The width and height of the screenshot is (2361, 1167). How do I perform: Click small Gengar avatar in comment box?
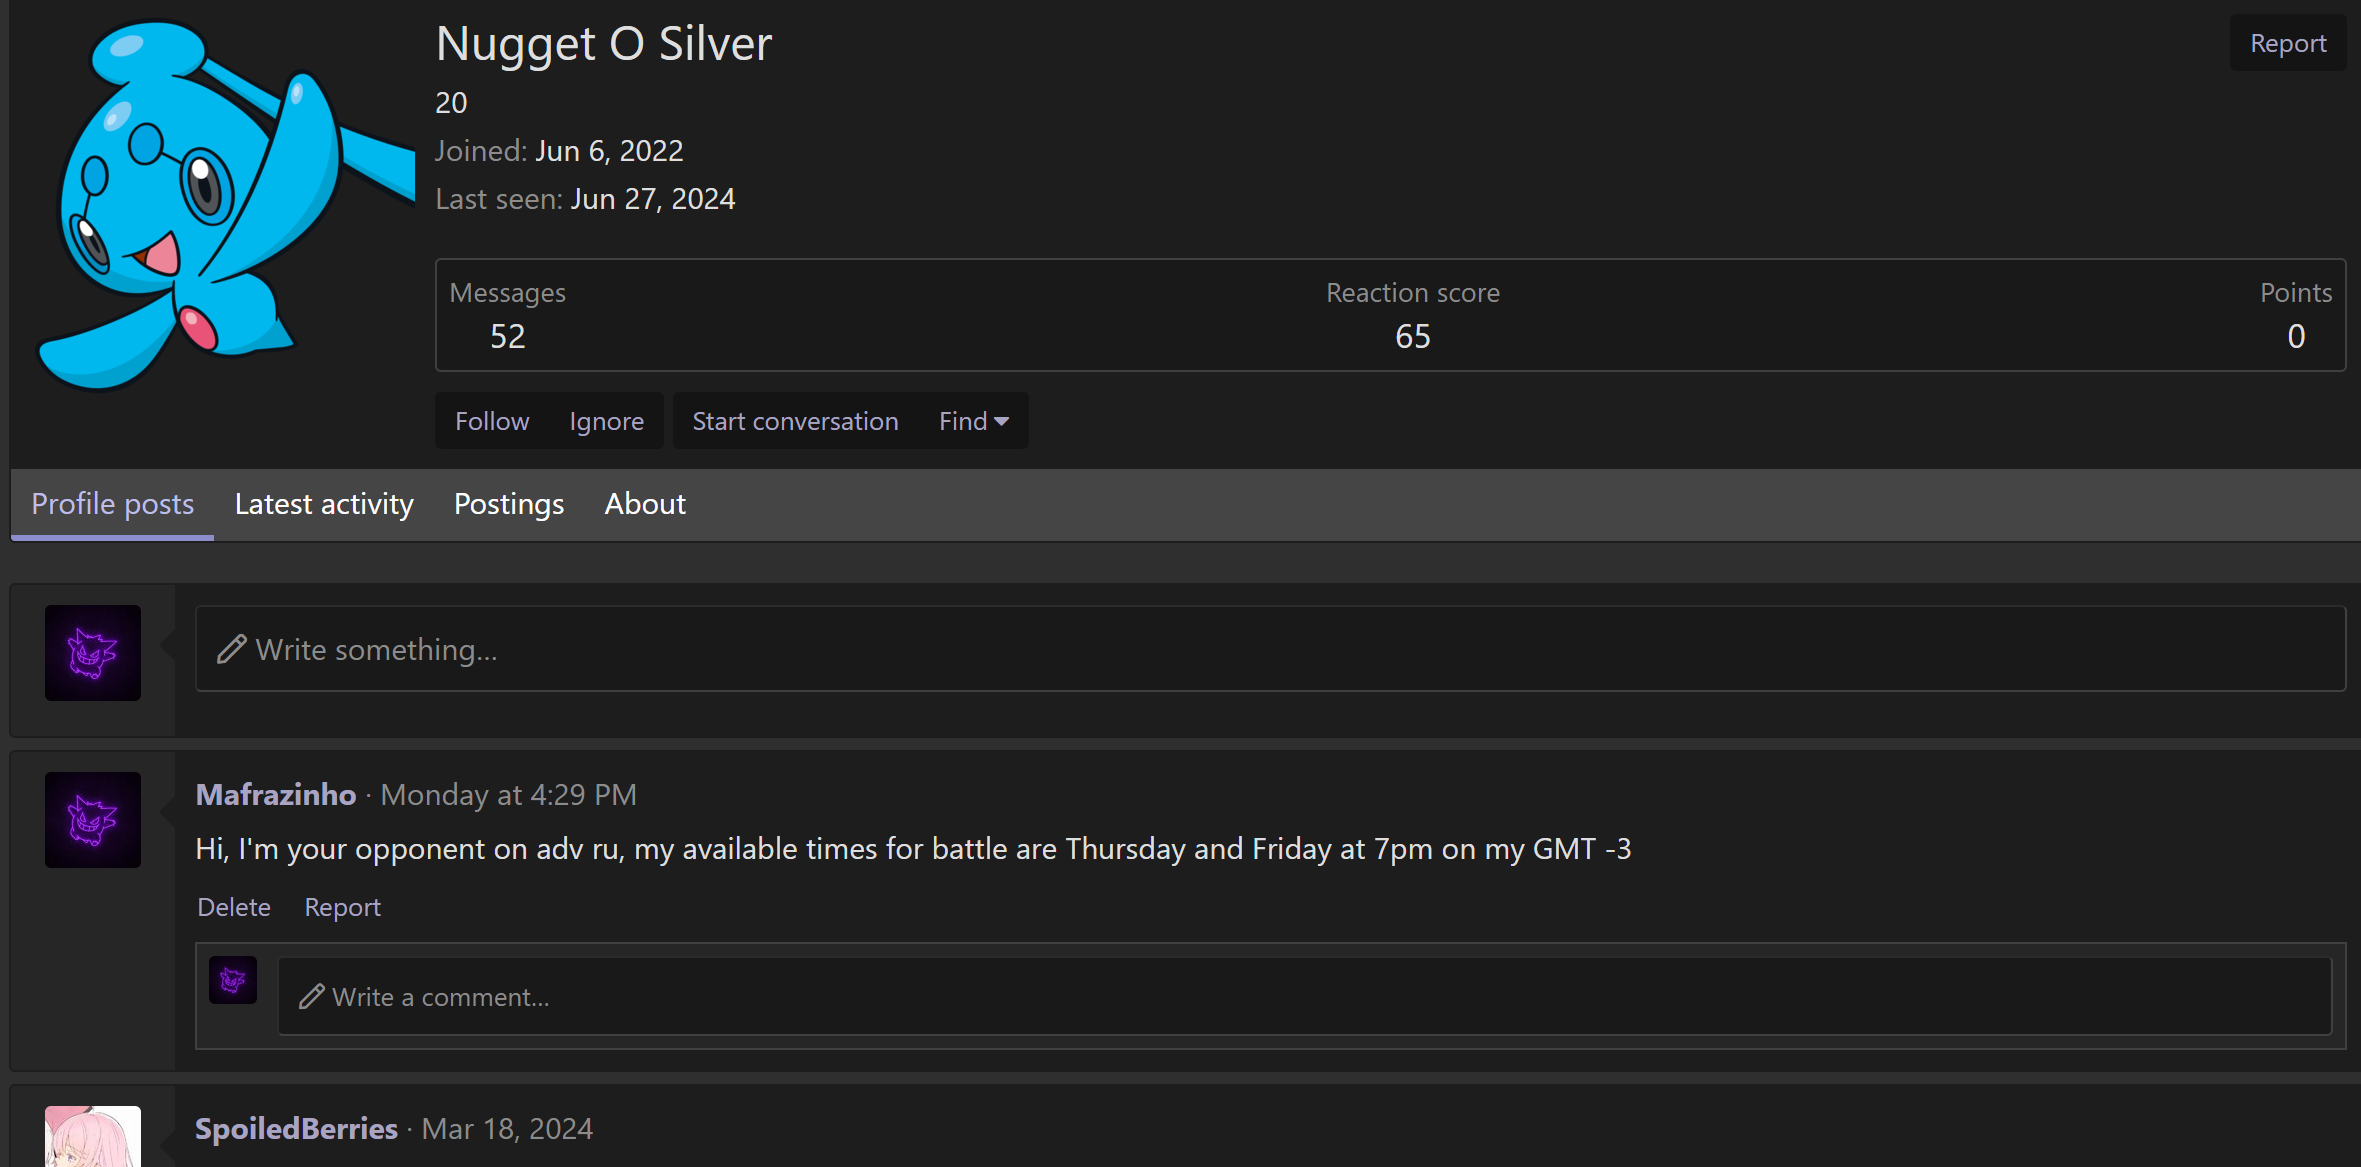[x=233, y=980]
